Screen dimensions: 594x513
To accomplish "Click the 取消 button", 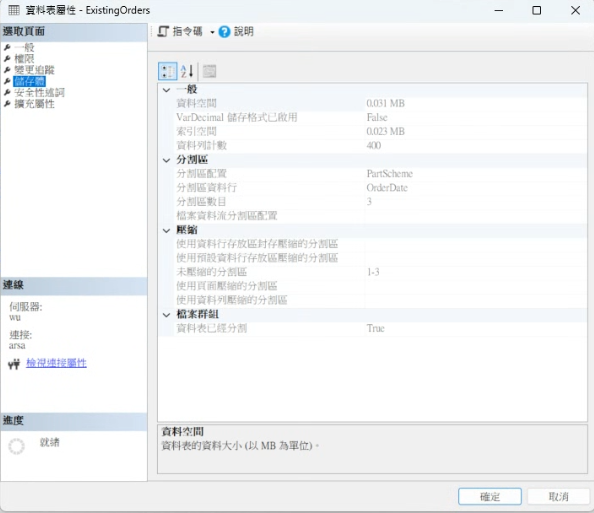I will [x=559, y=496].
